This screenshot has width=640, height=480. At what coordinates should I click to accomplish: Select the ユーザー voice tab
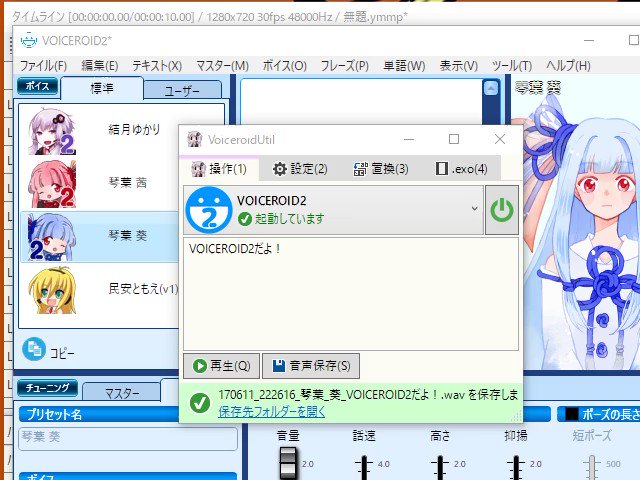(x=182, y=90)
